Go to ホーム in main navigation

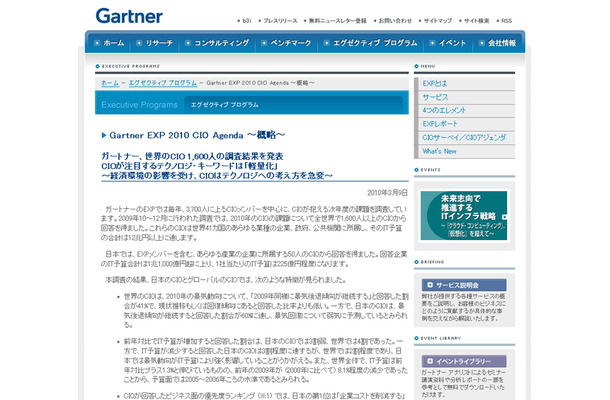pos(114,43)
